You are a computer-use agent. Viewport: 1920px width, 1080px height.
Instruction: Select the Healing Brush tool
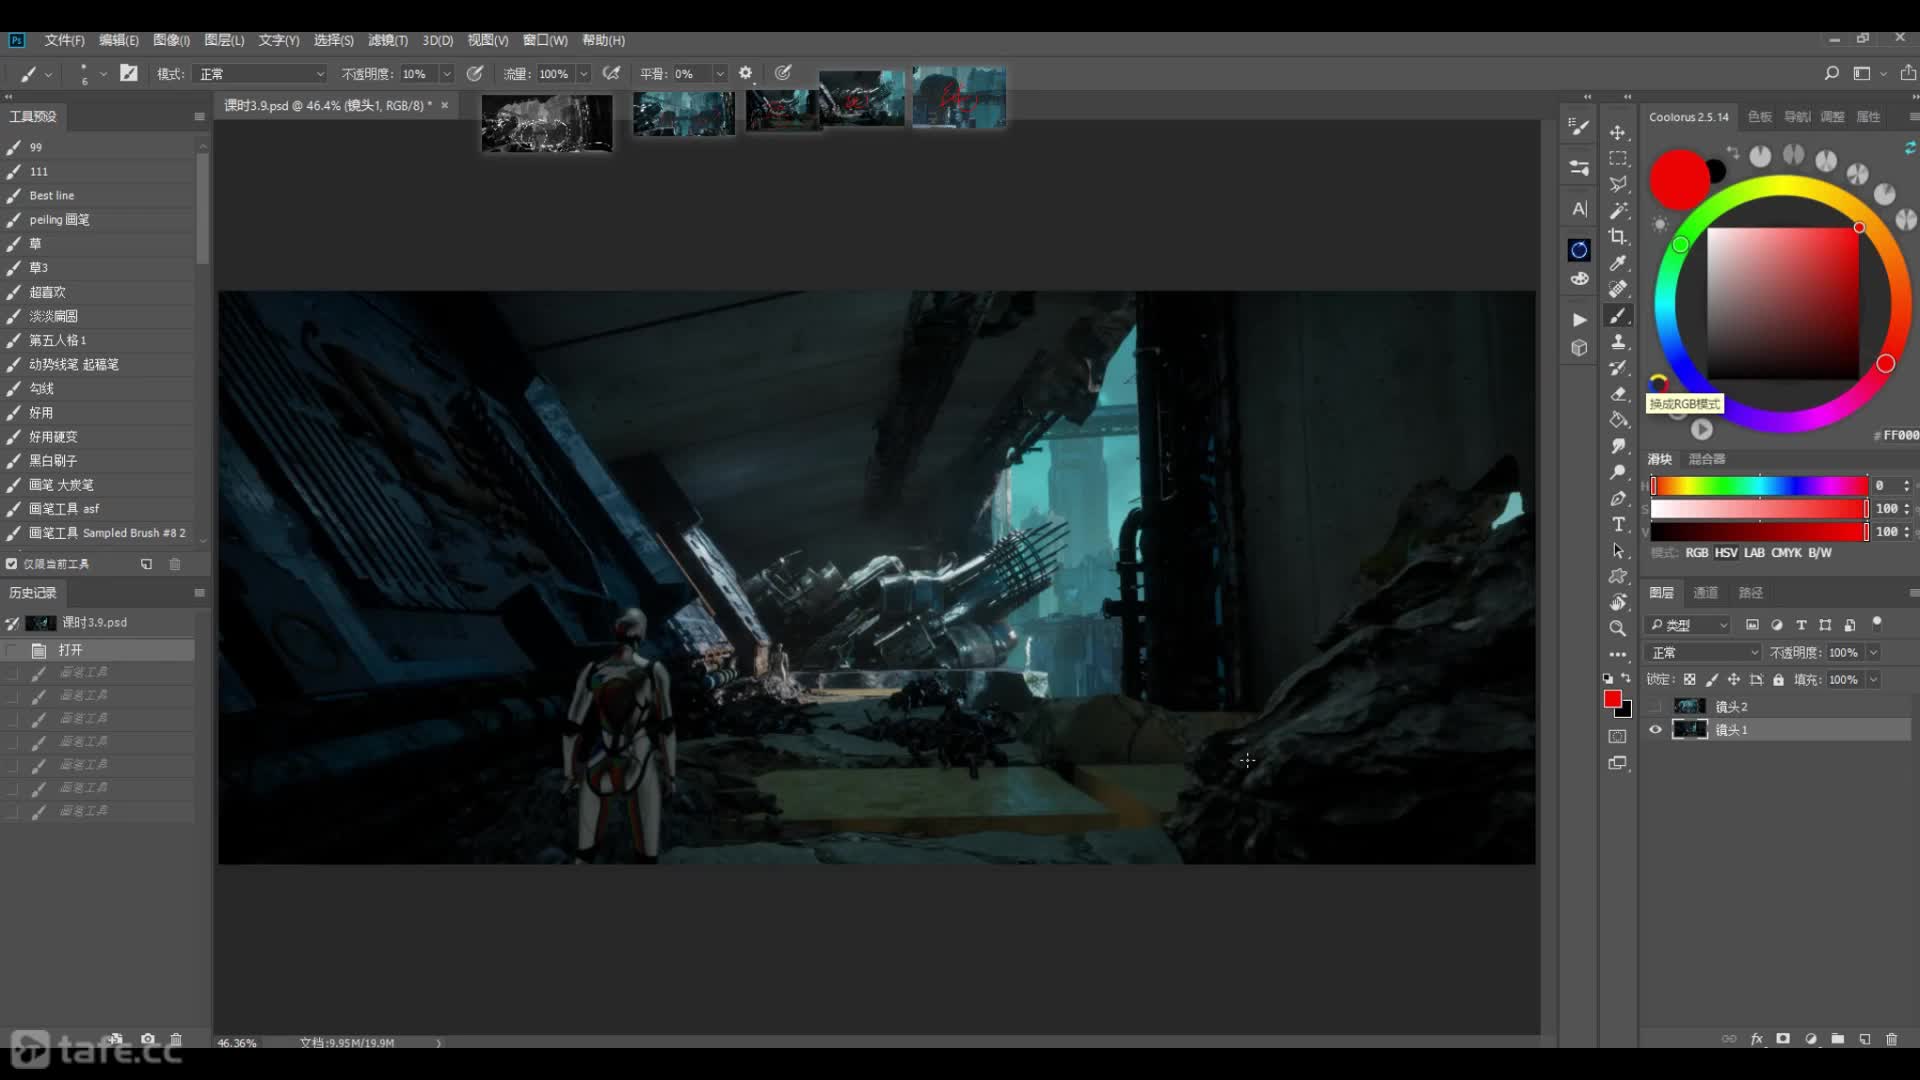coord(1617,289)
